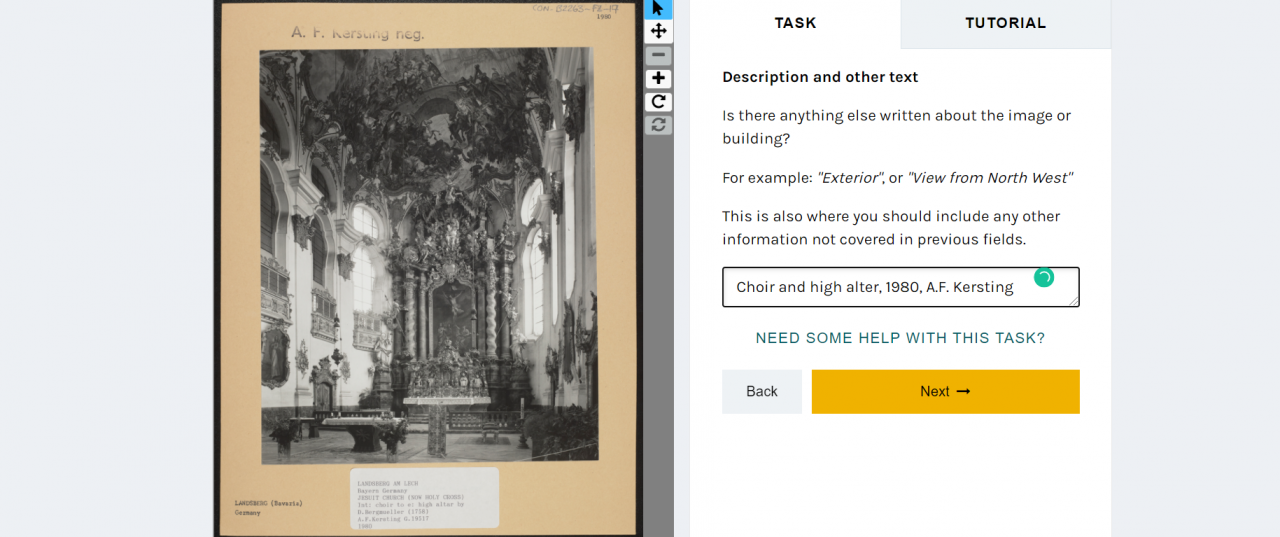
Task: Click the 'A. F. Kersting neg.' handwritten note
Action: (358, 33)
